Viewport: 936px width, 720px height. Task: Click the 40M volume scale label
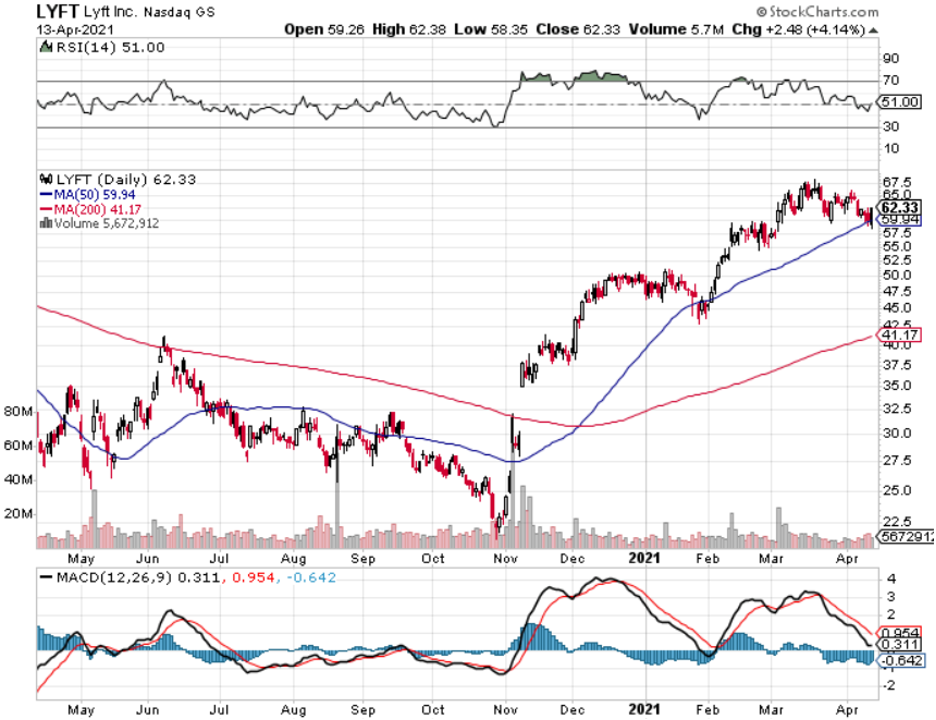pyautogui.click(x=18, y=479)
